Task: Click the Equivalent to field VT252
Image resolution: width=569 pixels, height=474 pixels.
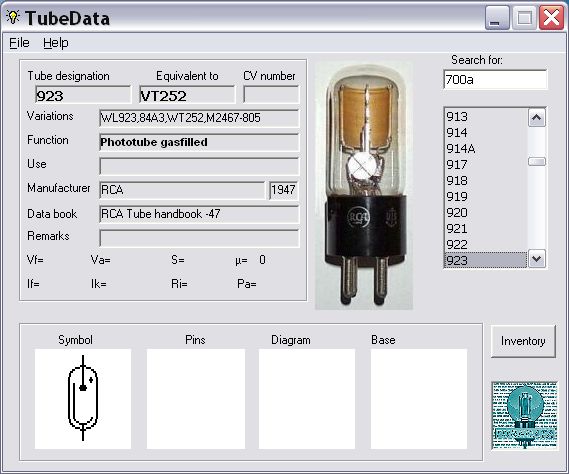Action: [x=187, y=95]
